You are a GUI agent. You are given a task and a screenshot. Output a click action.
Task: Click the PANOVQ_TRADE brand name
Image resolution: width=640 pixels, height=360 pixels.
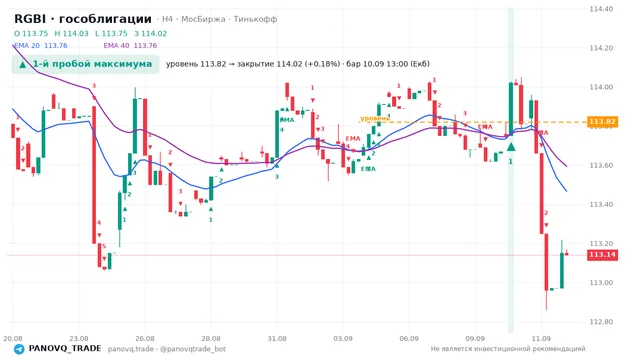coord(65,349)
